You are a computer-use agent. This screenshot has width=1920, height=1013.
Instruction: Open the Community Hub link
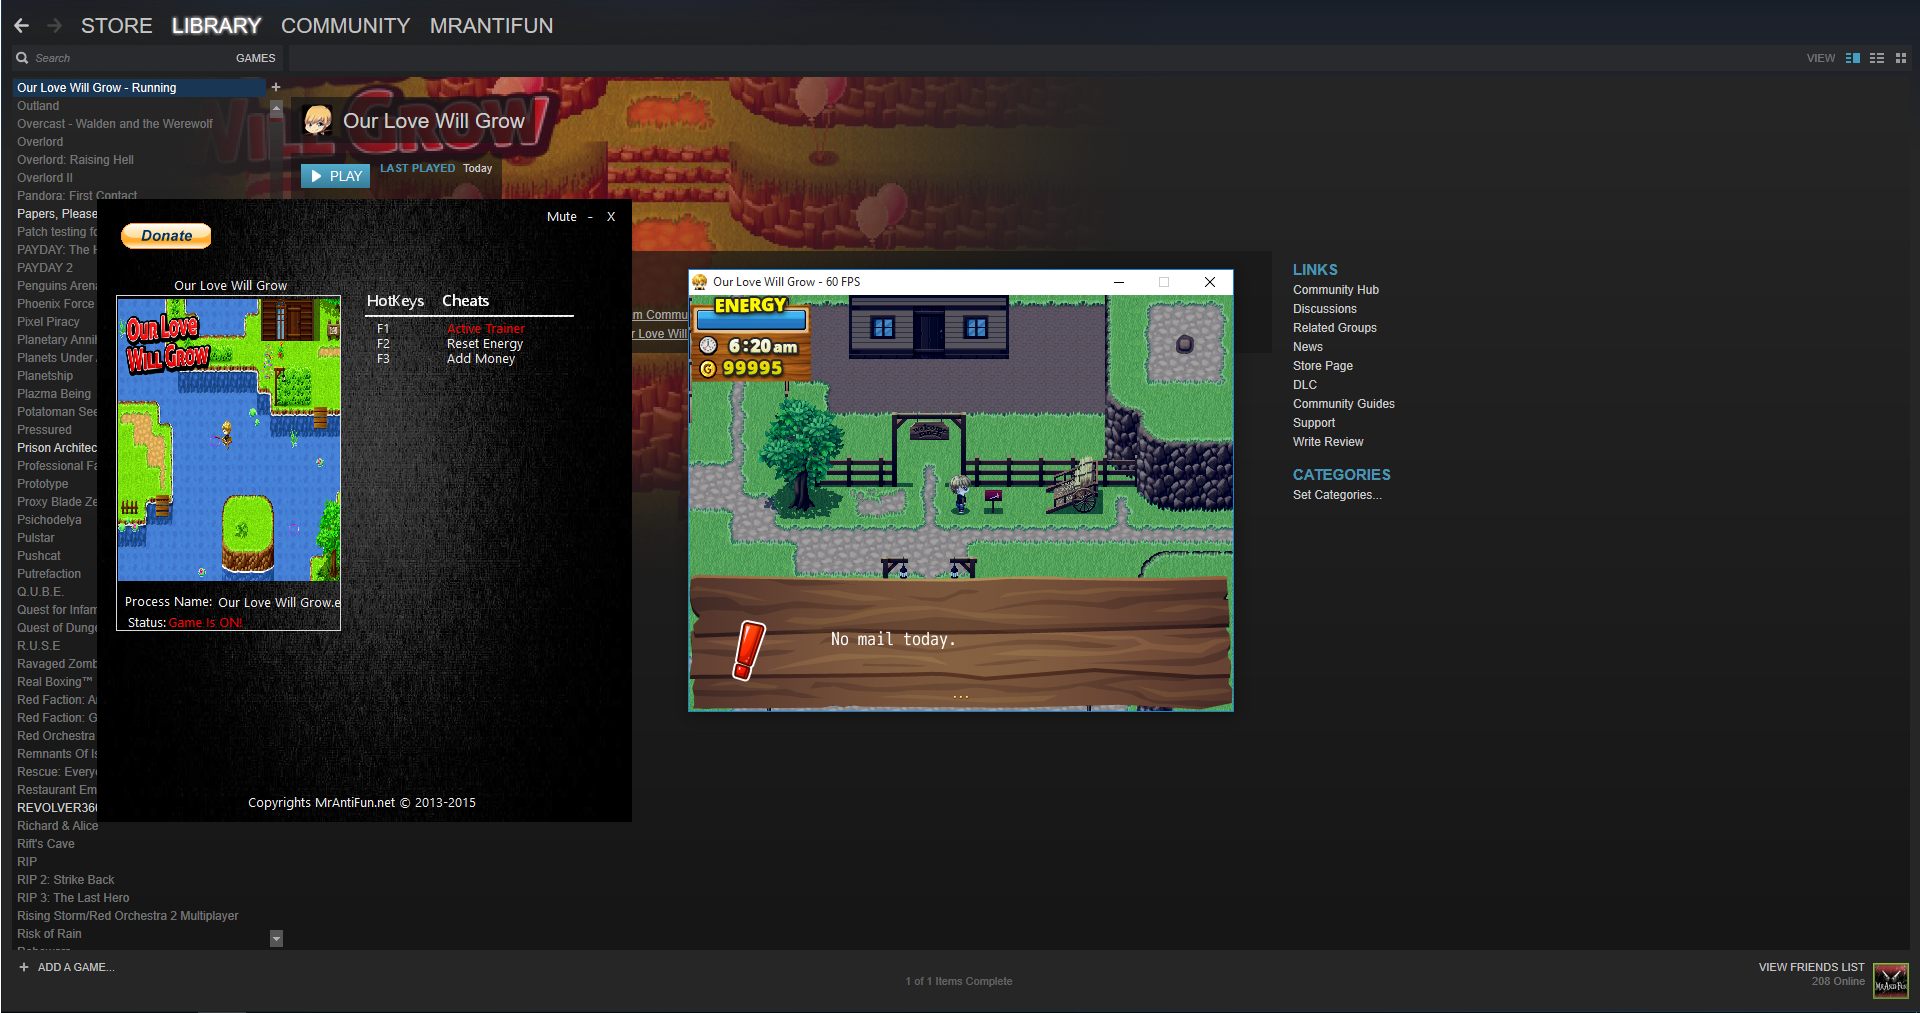[x=1335, y=290]
